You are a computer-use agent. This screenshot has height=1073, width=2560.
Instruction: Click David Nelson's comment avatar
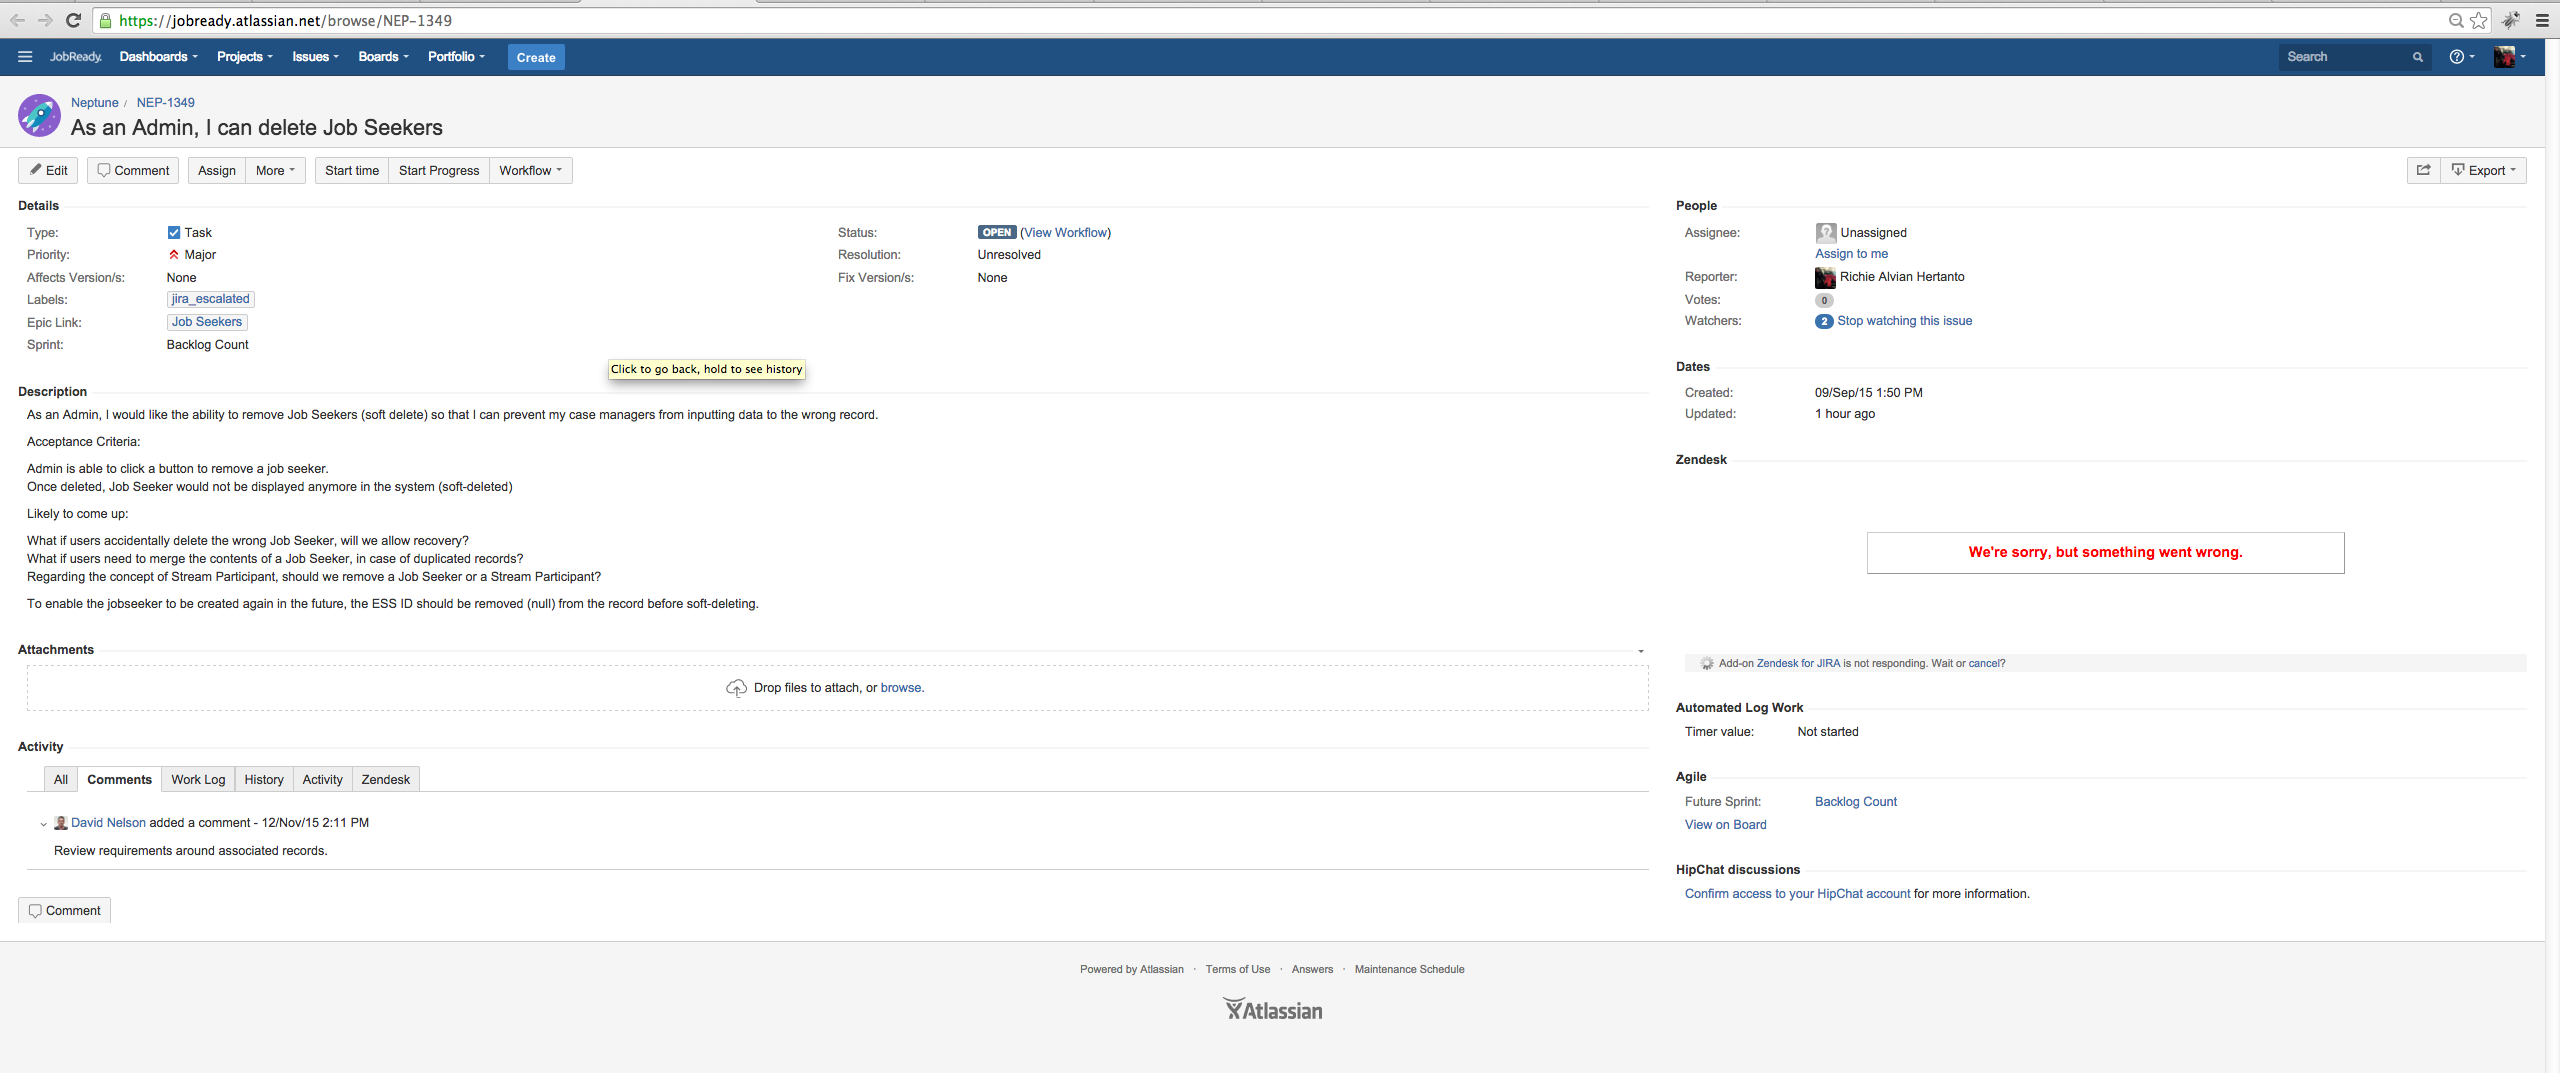[x=61, y=823]
